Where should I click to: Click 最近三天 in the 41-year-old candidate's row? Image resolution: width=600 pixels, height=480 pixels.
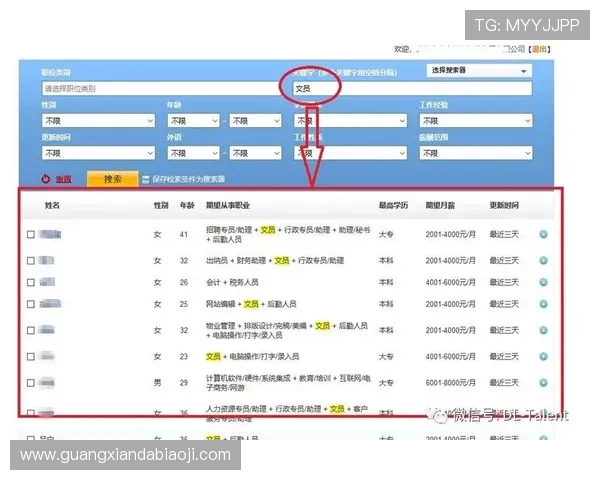(x=504, y=234)
